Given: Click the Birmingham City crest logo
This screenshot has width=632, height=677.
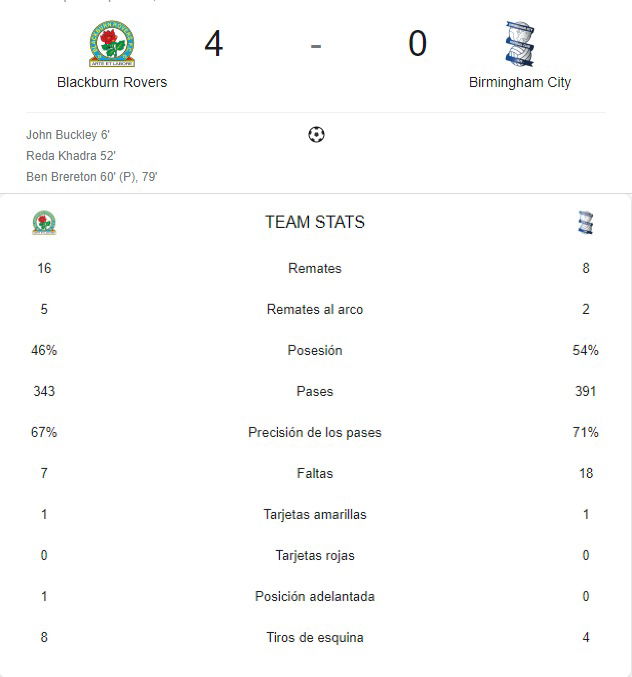Looking at the screenshot, I should (x=520, y=44).
